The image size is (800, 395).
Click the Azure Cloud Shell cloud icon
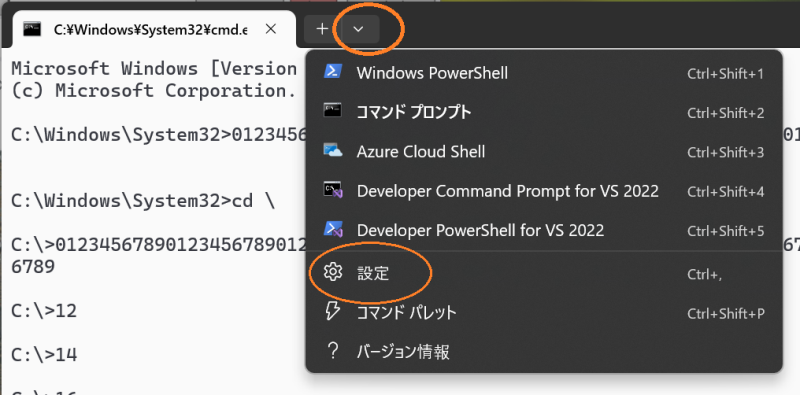pos(333,151)
